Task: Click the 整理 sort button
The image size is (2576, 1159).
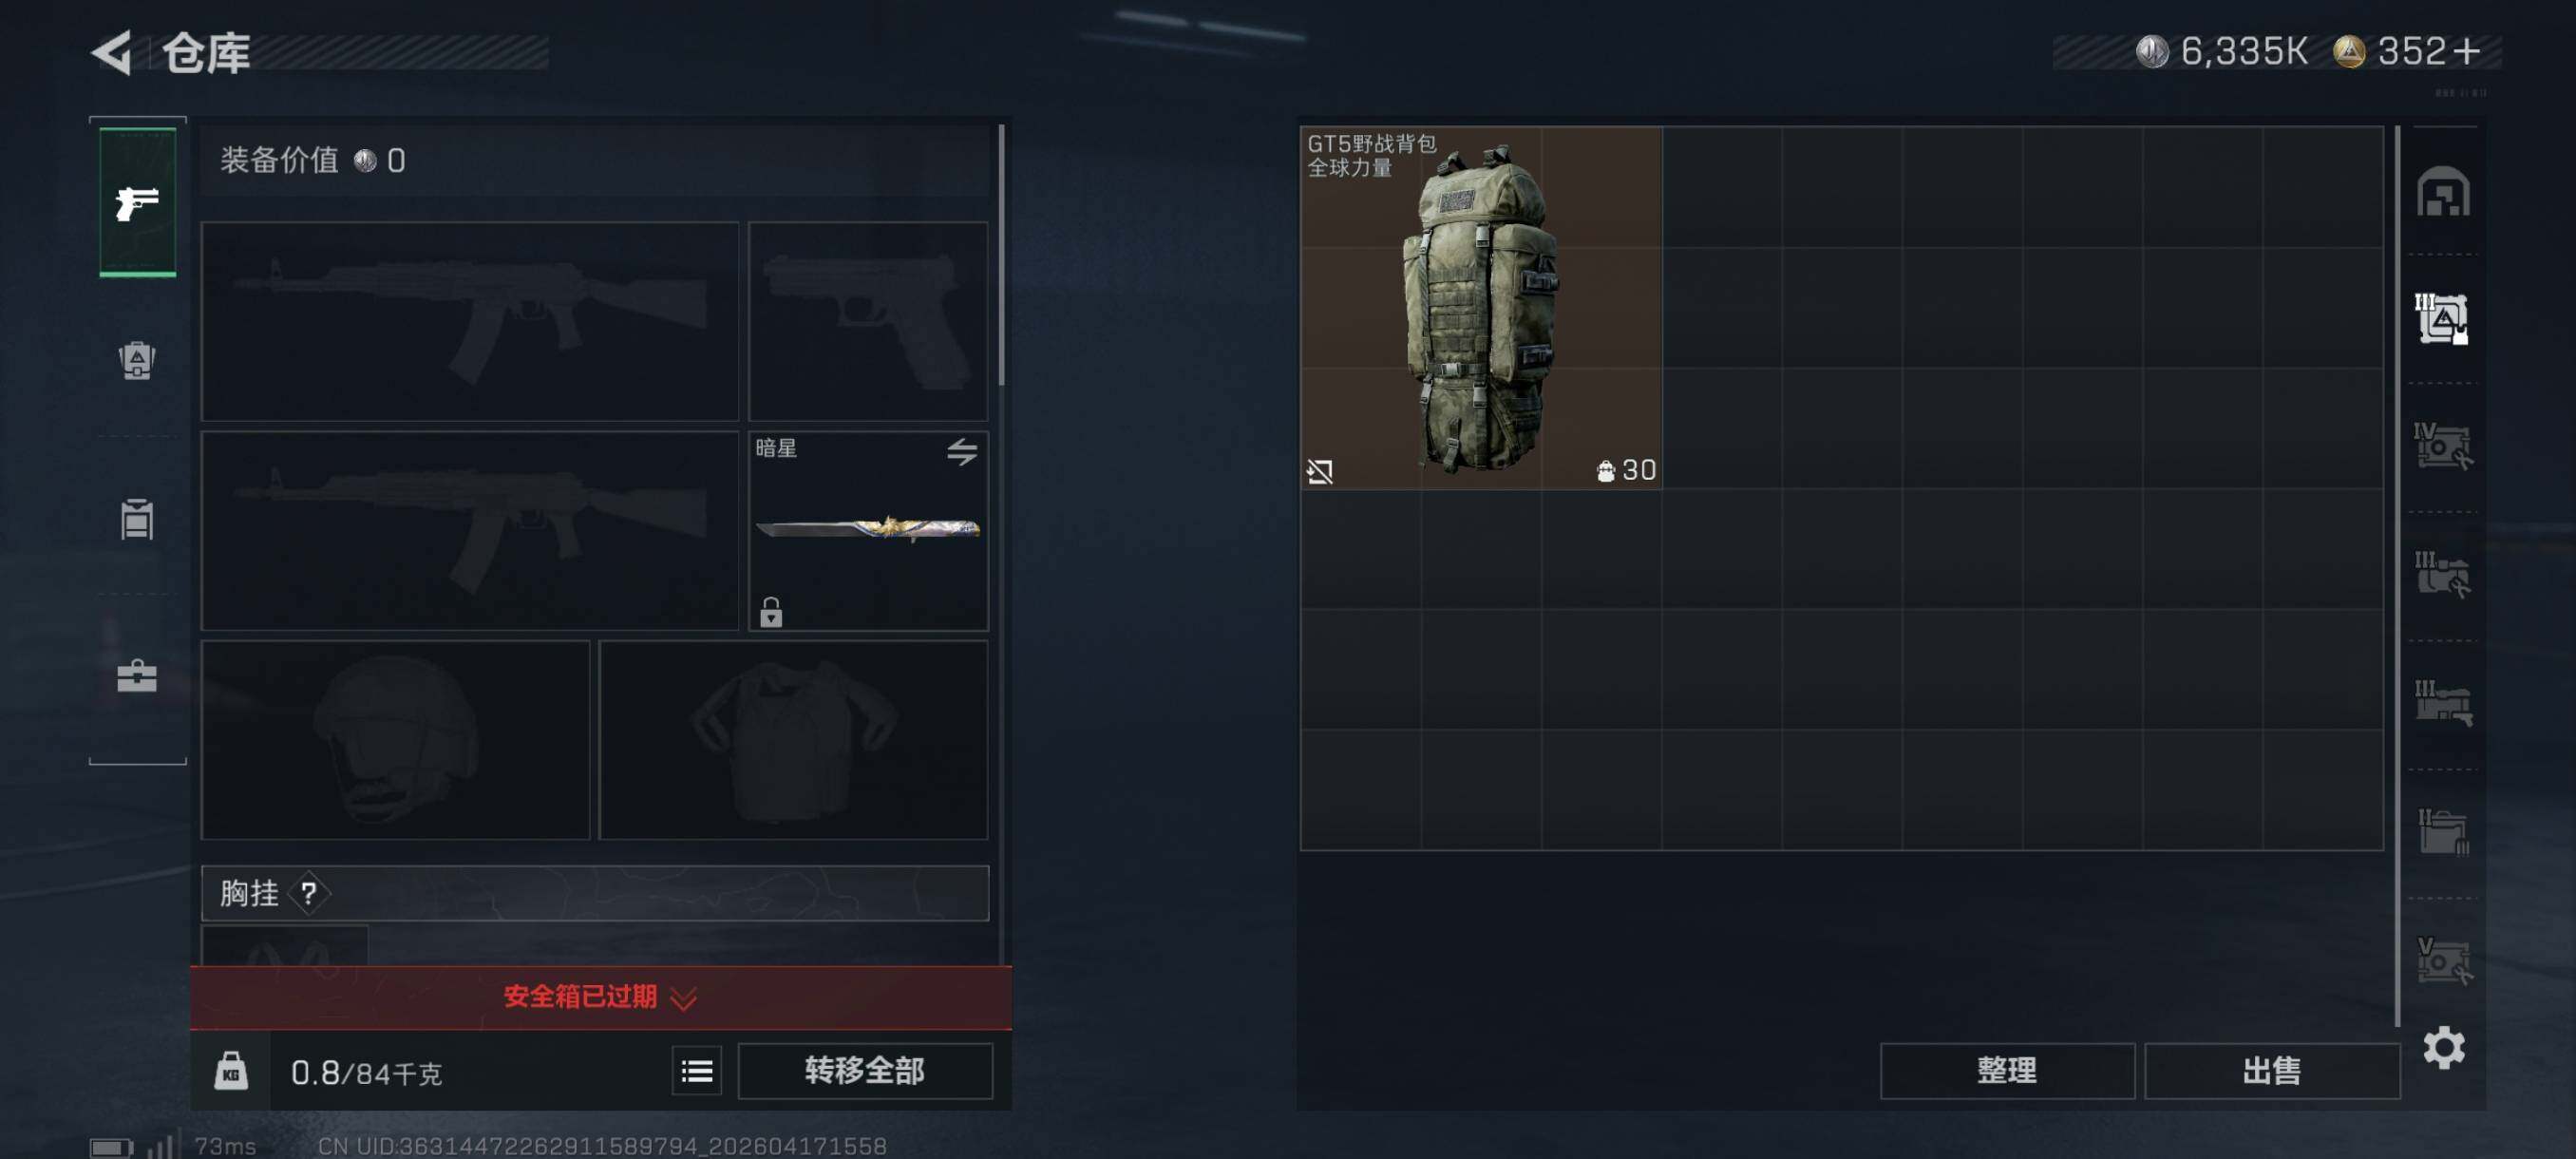Action: [x=2007, y=1071]
